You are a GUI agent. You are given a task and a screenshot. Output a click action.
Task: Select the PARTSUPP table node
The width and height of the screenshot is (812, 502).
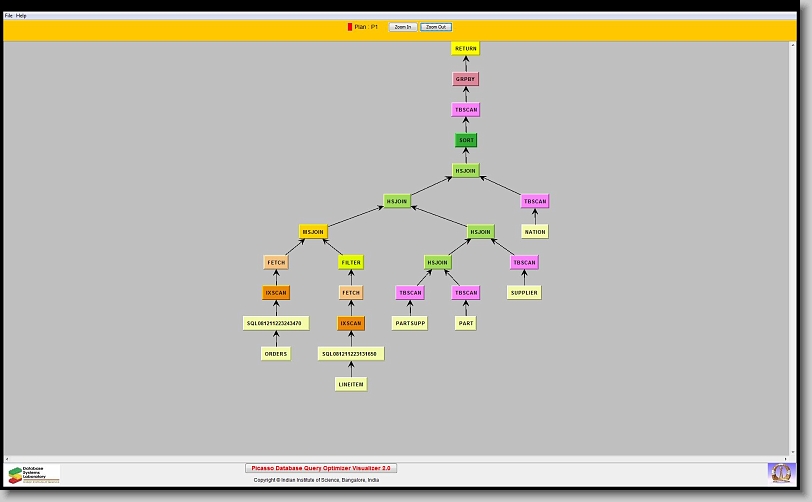410,323
